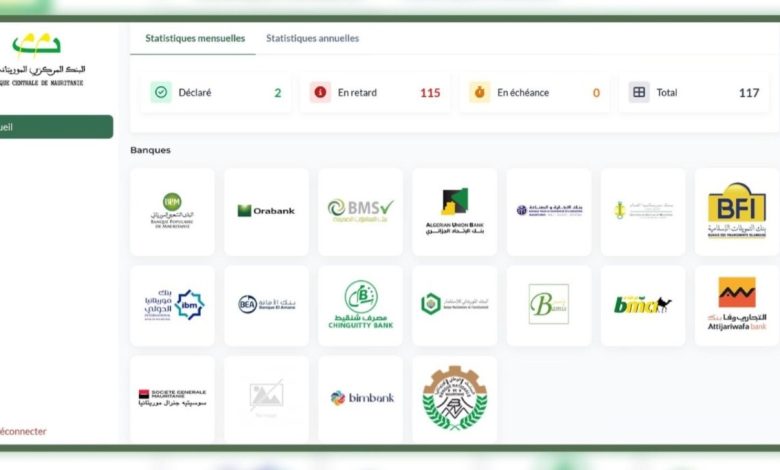Click the Total grid icon
This screenshot has height=470, width=780.
pyautogui.click(x=639, y=92)
